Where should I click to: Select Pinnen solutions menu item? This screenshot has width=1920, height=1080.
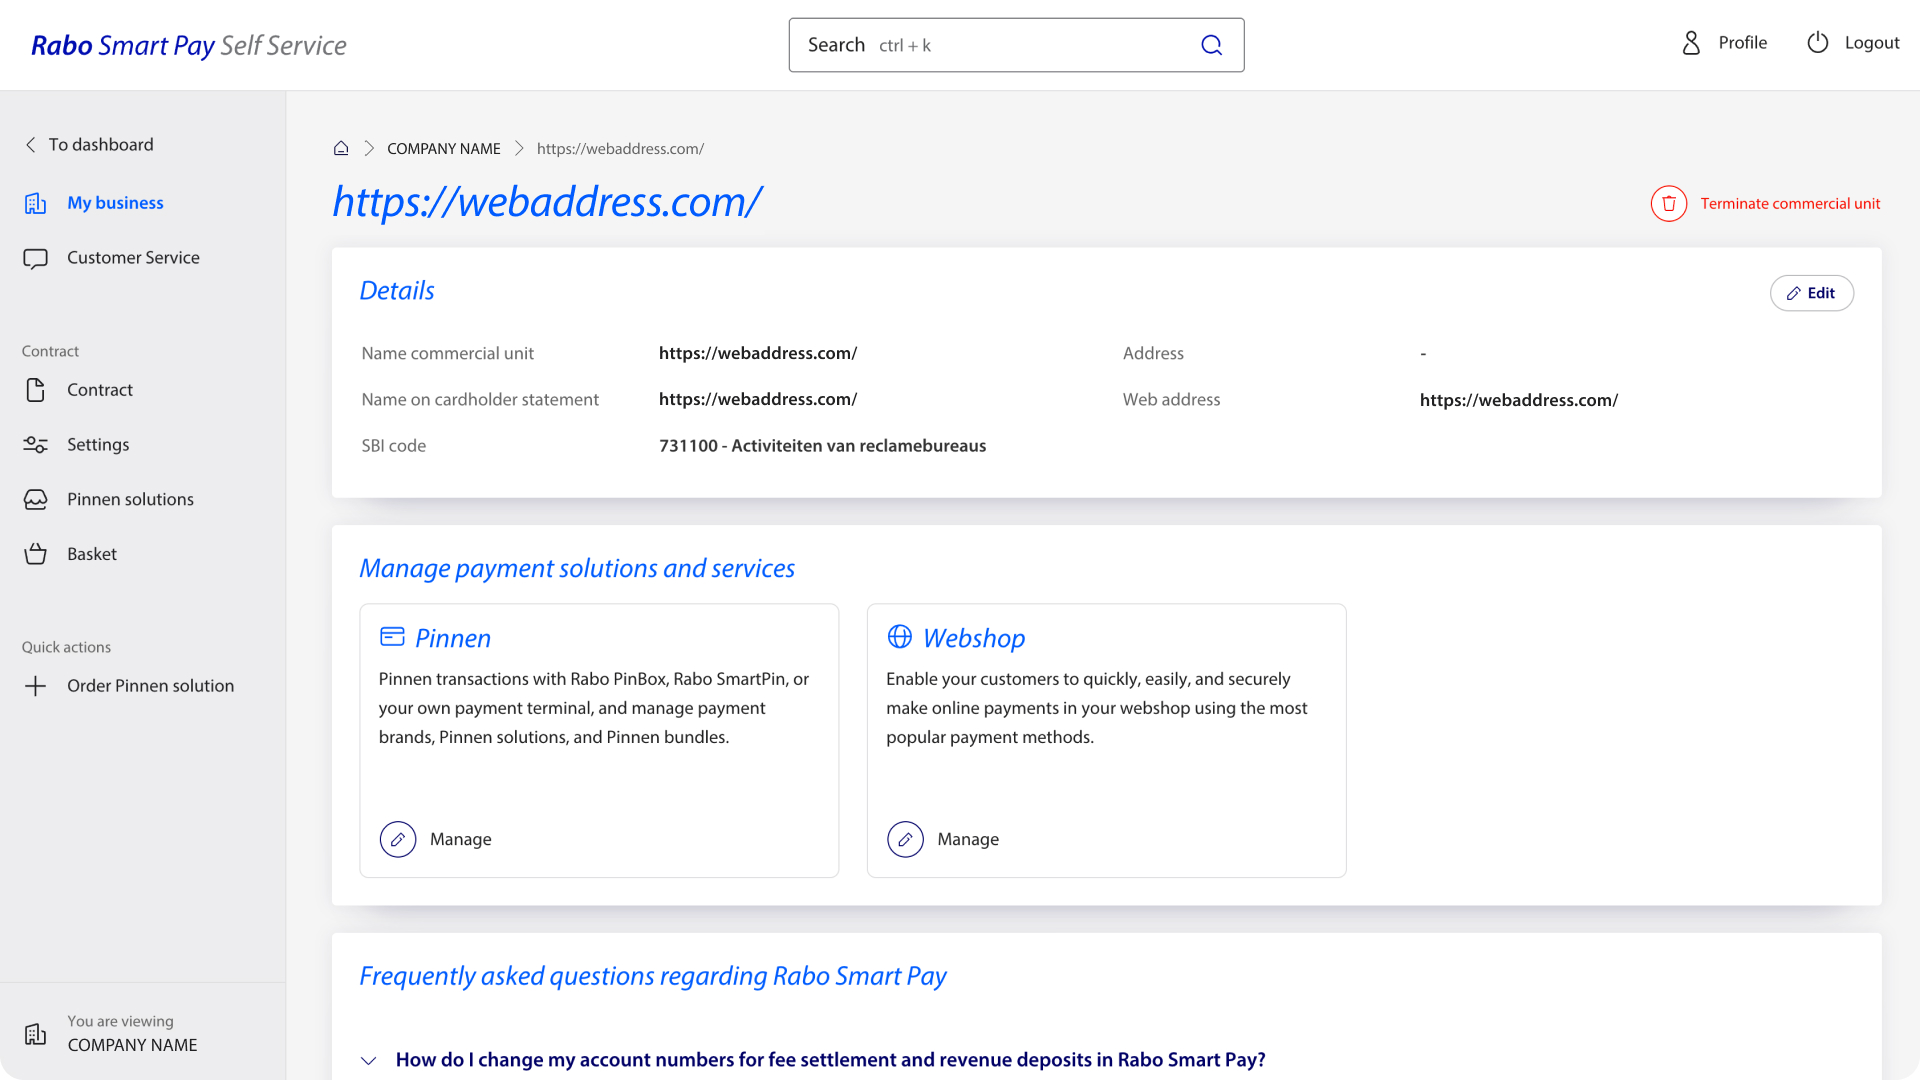(130, 499)
